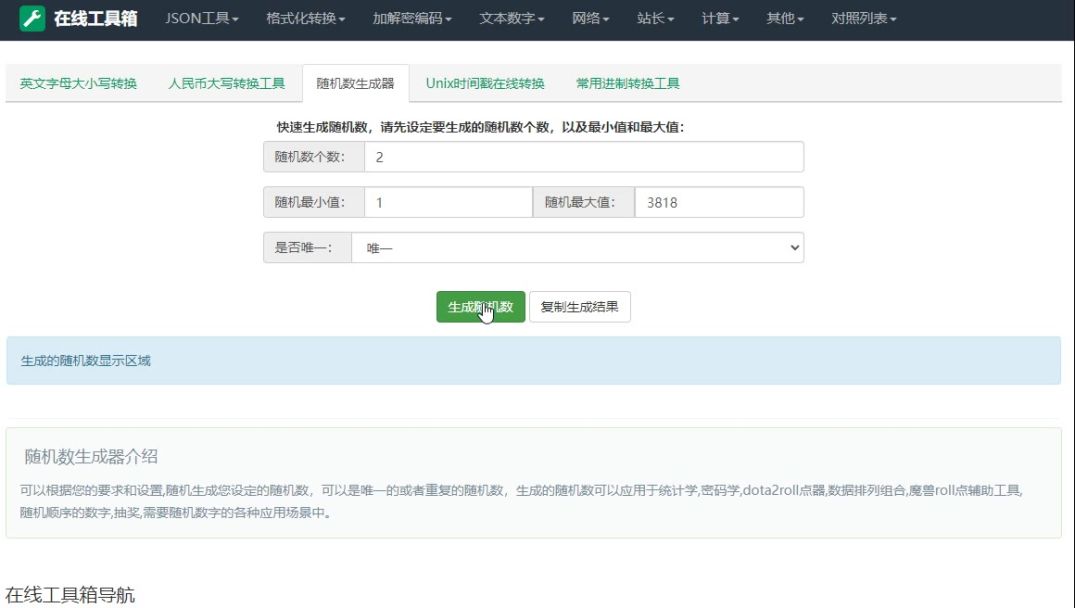
Task: Click the 随机最大值 field showing 3818
Action: coord(718,202)
